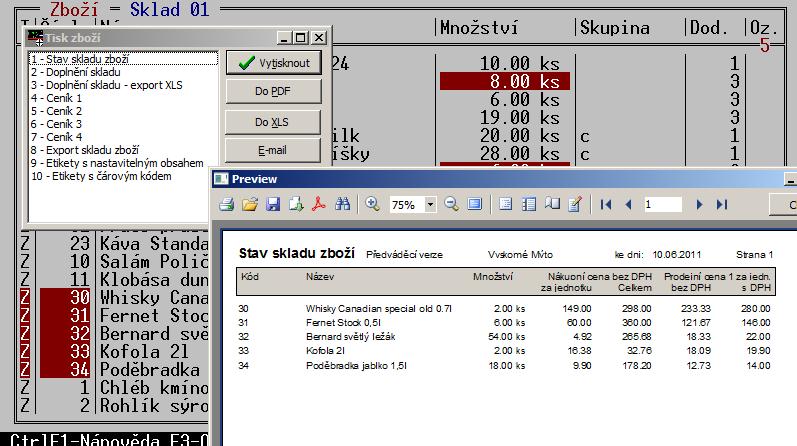The height and width of the screenshot is (446, 797).
Task: Open the 75% zoom dropdown arrow
Action: (430, 205)
